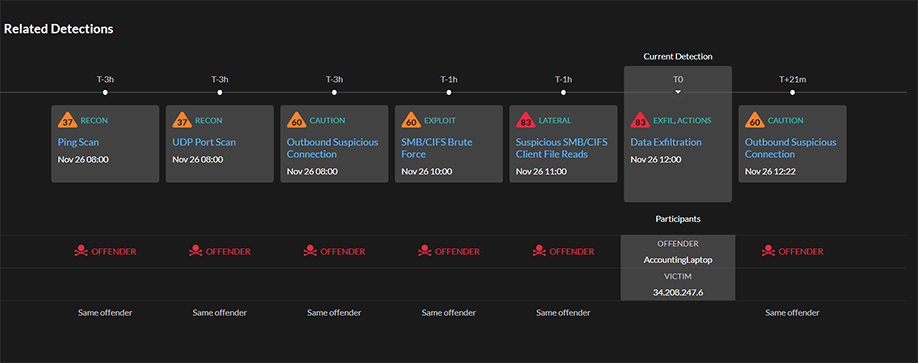
Task: Click the AccountingLaptop offender participant
Action: click(x=678, y=260)
